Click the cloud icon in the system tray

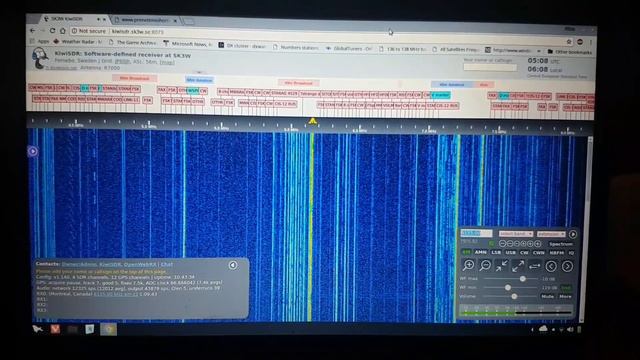pos(543,329)
